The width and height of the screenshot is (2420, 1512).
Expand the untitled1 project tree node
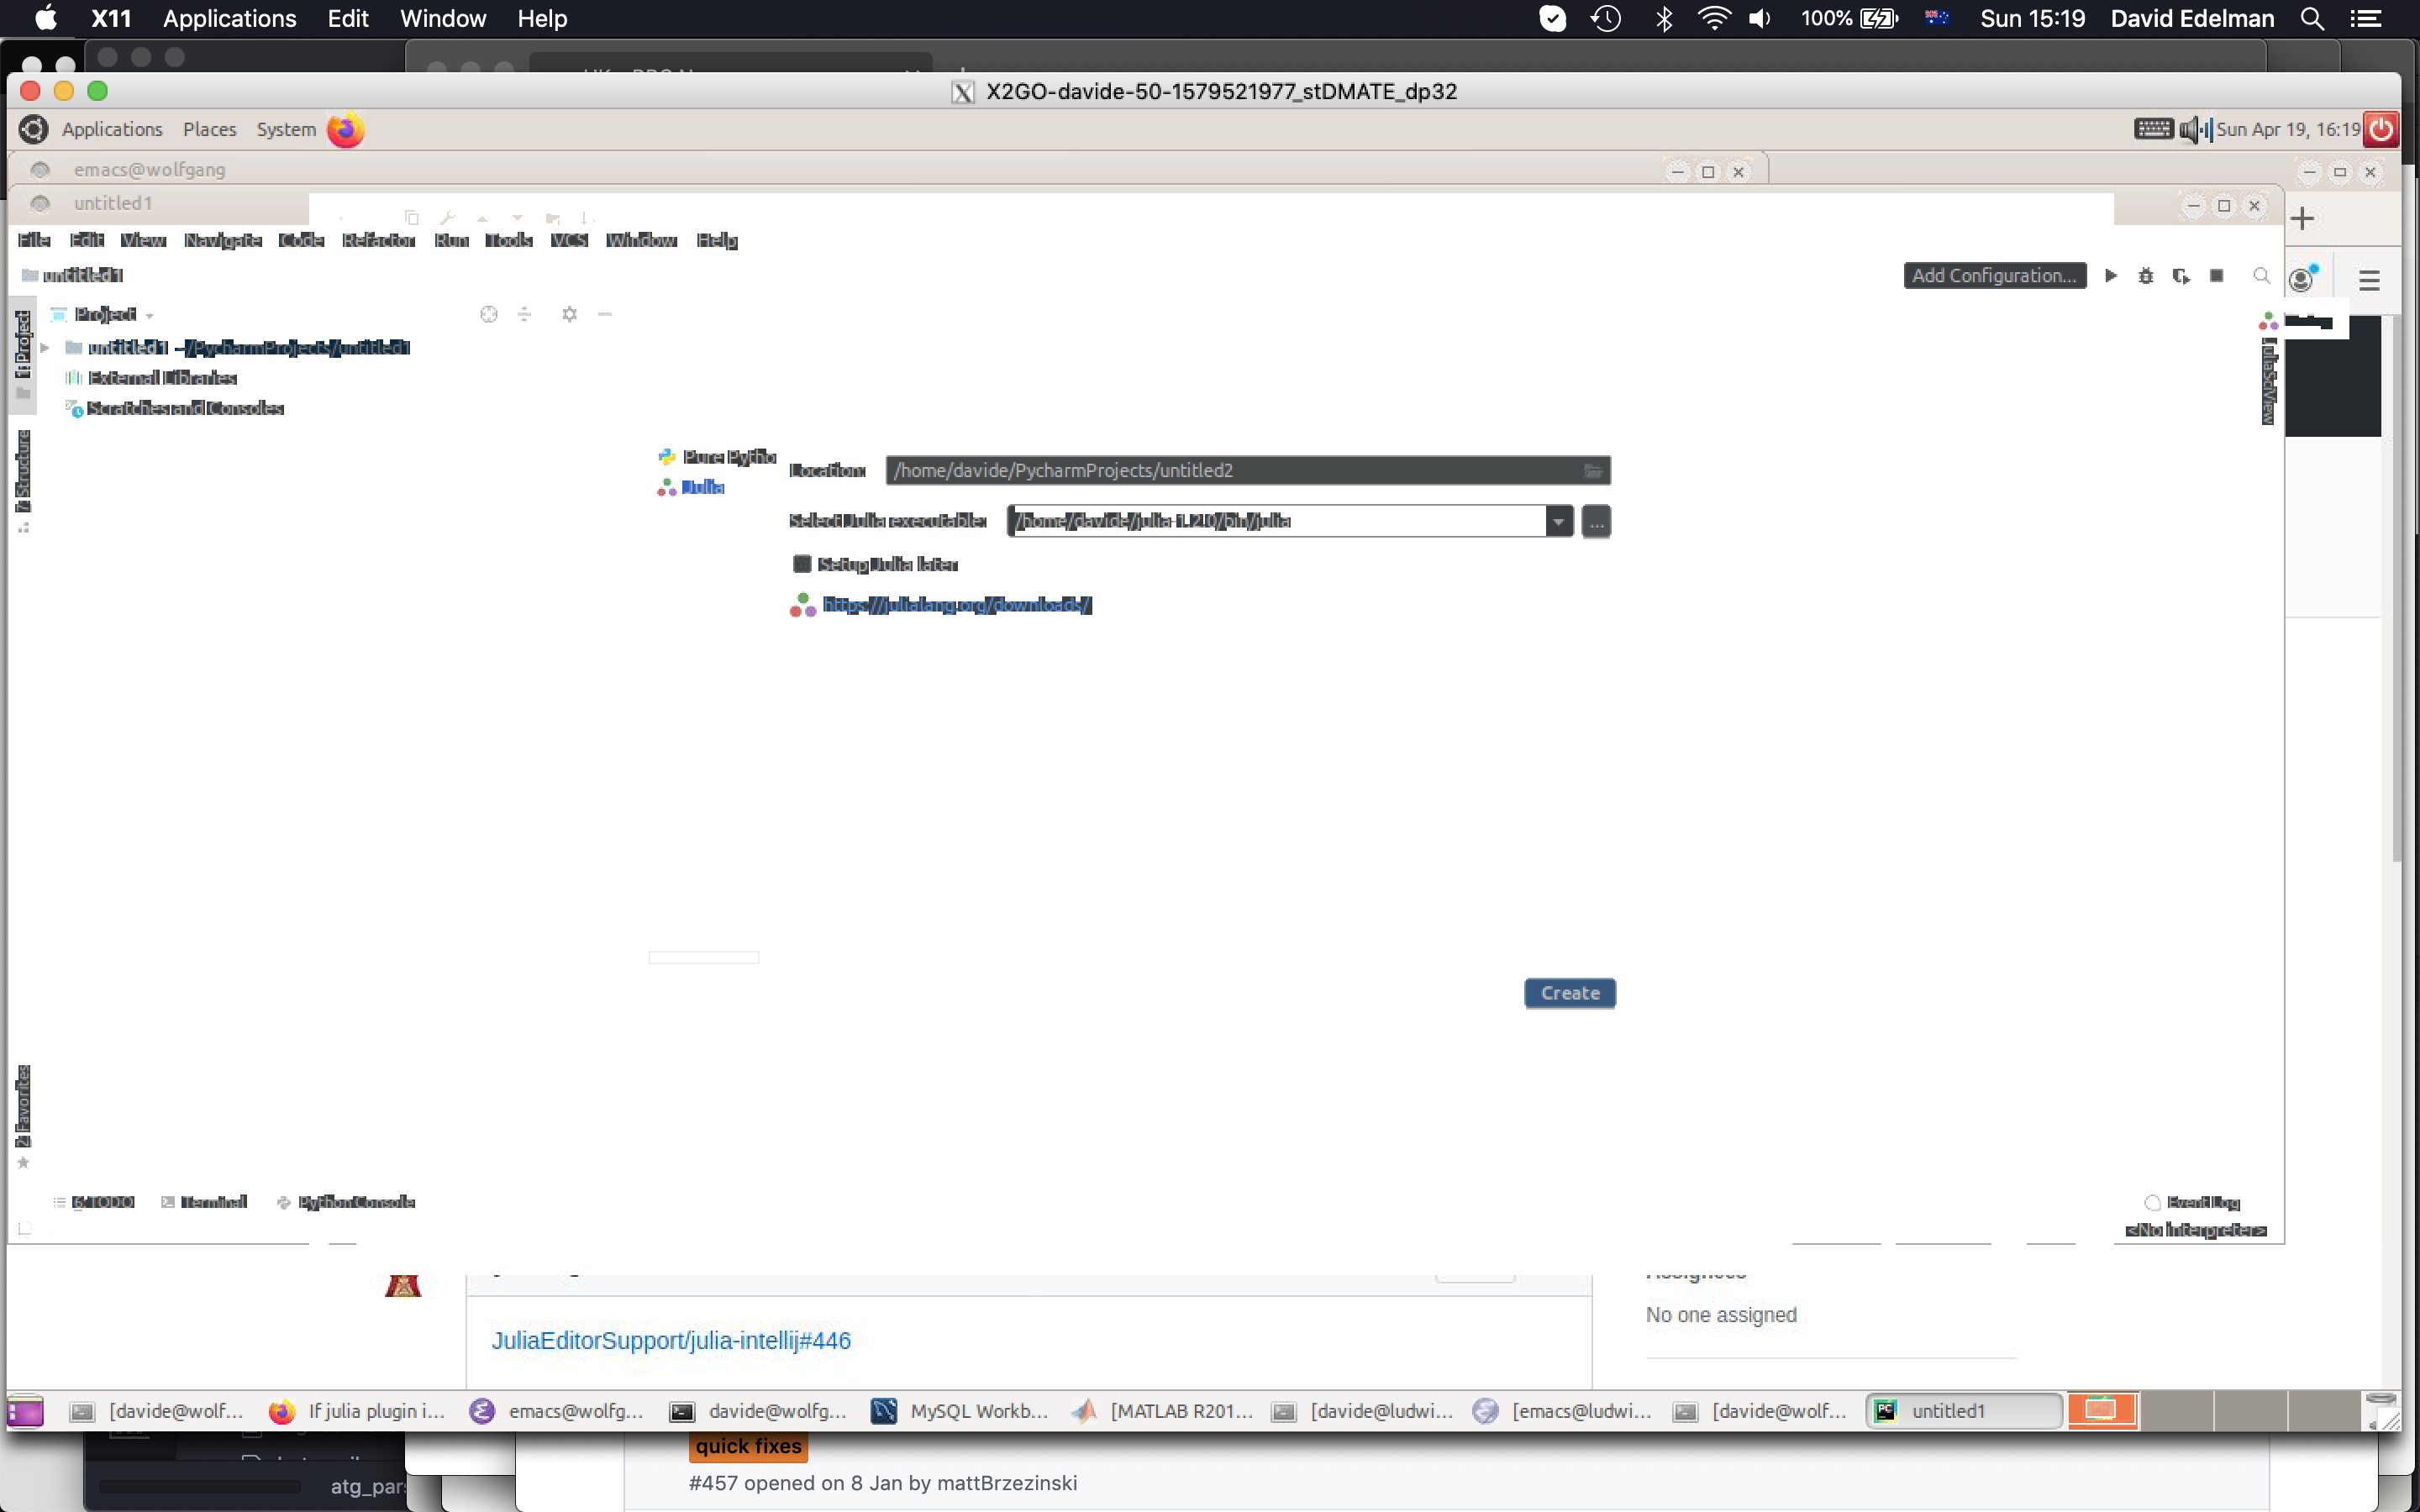45,348
